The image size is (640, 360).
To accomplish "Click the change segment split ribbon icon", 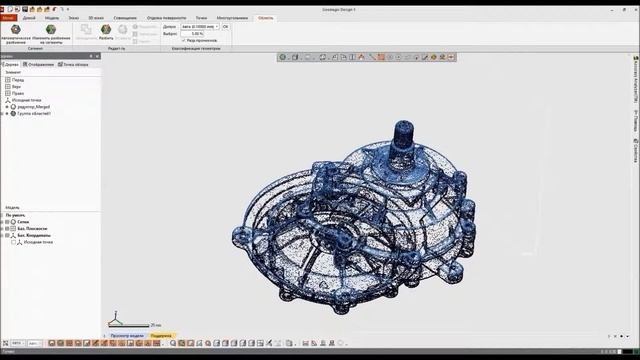I will [51, 29].
